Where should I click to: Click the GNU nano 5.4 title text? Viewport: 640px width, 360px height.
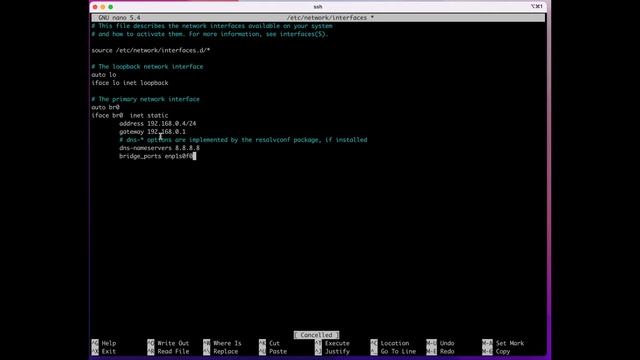(119, 18)
